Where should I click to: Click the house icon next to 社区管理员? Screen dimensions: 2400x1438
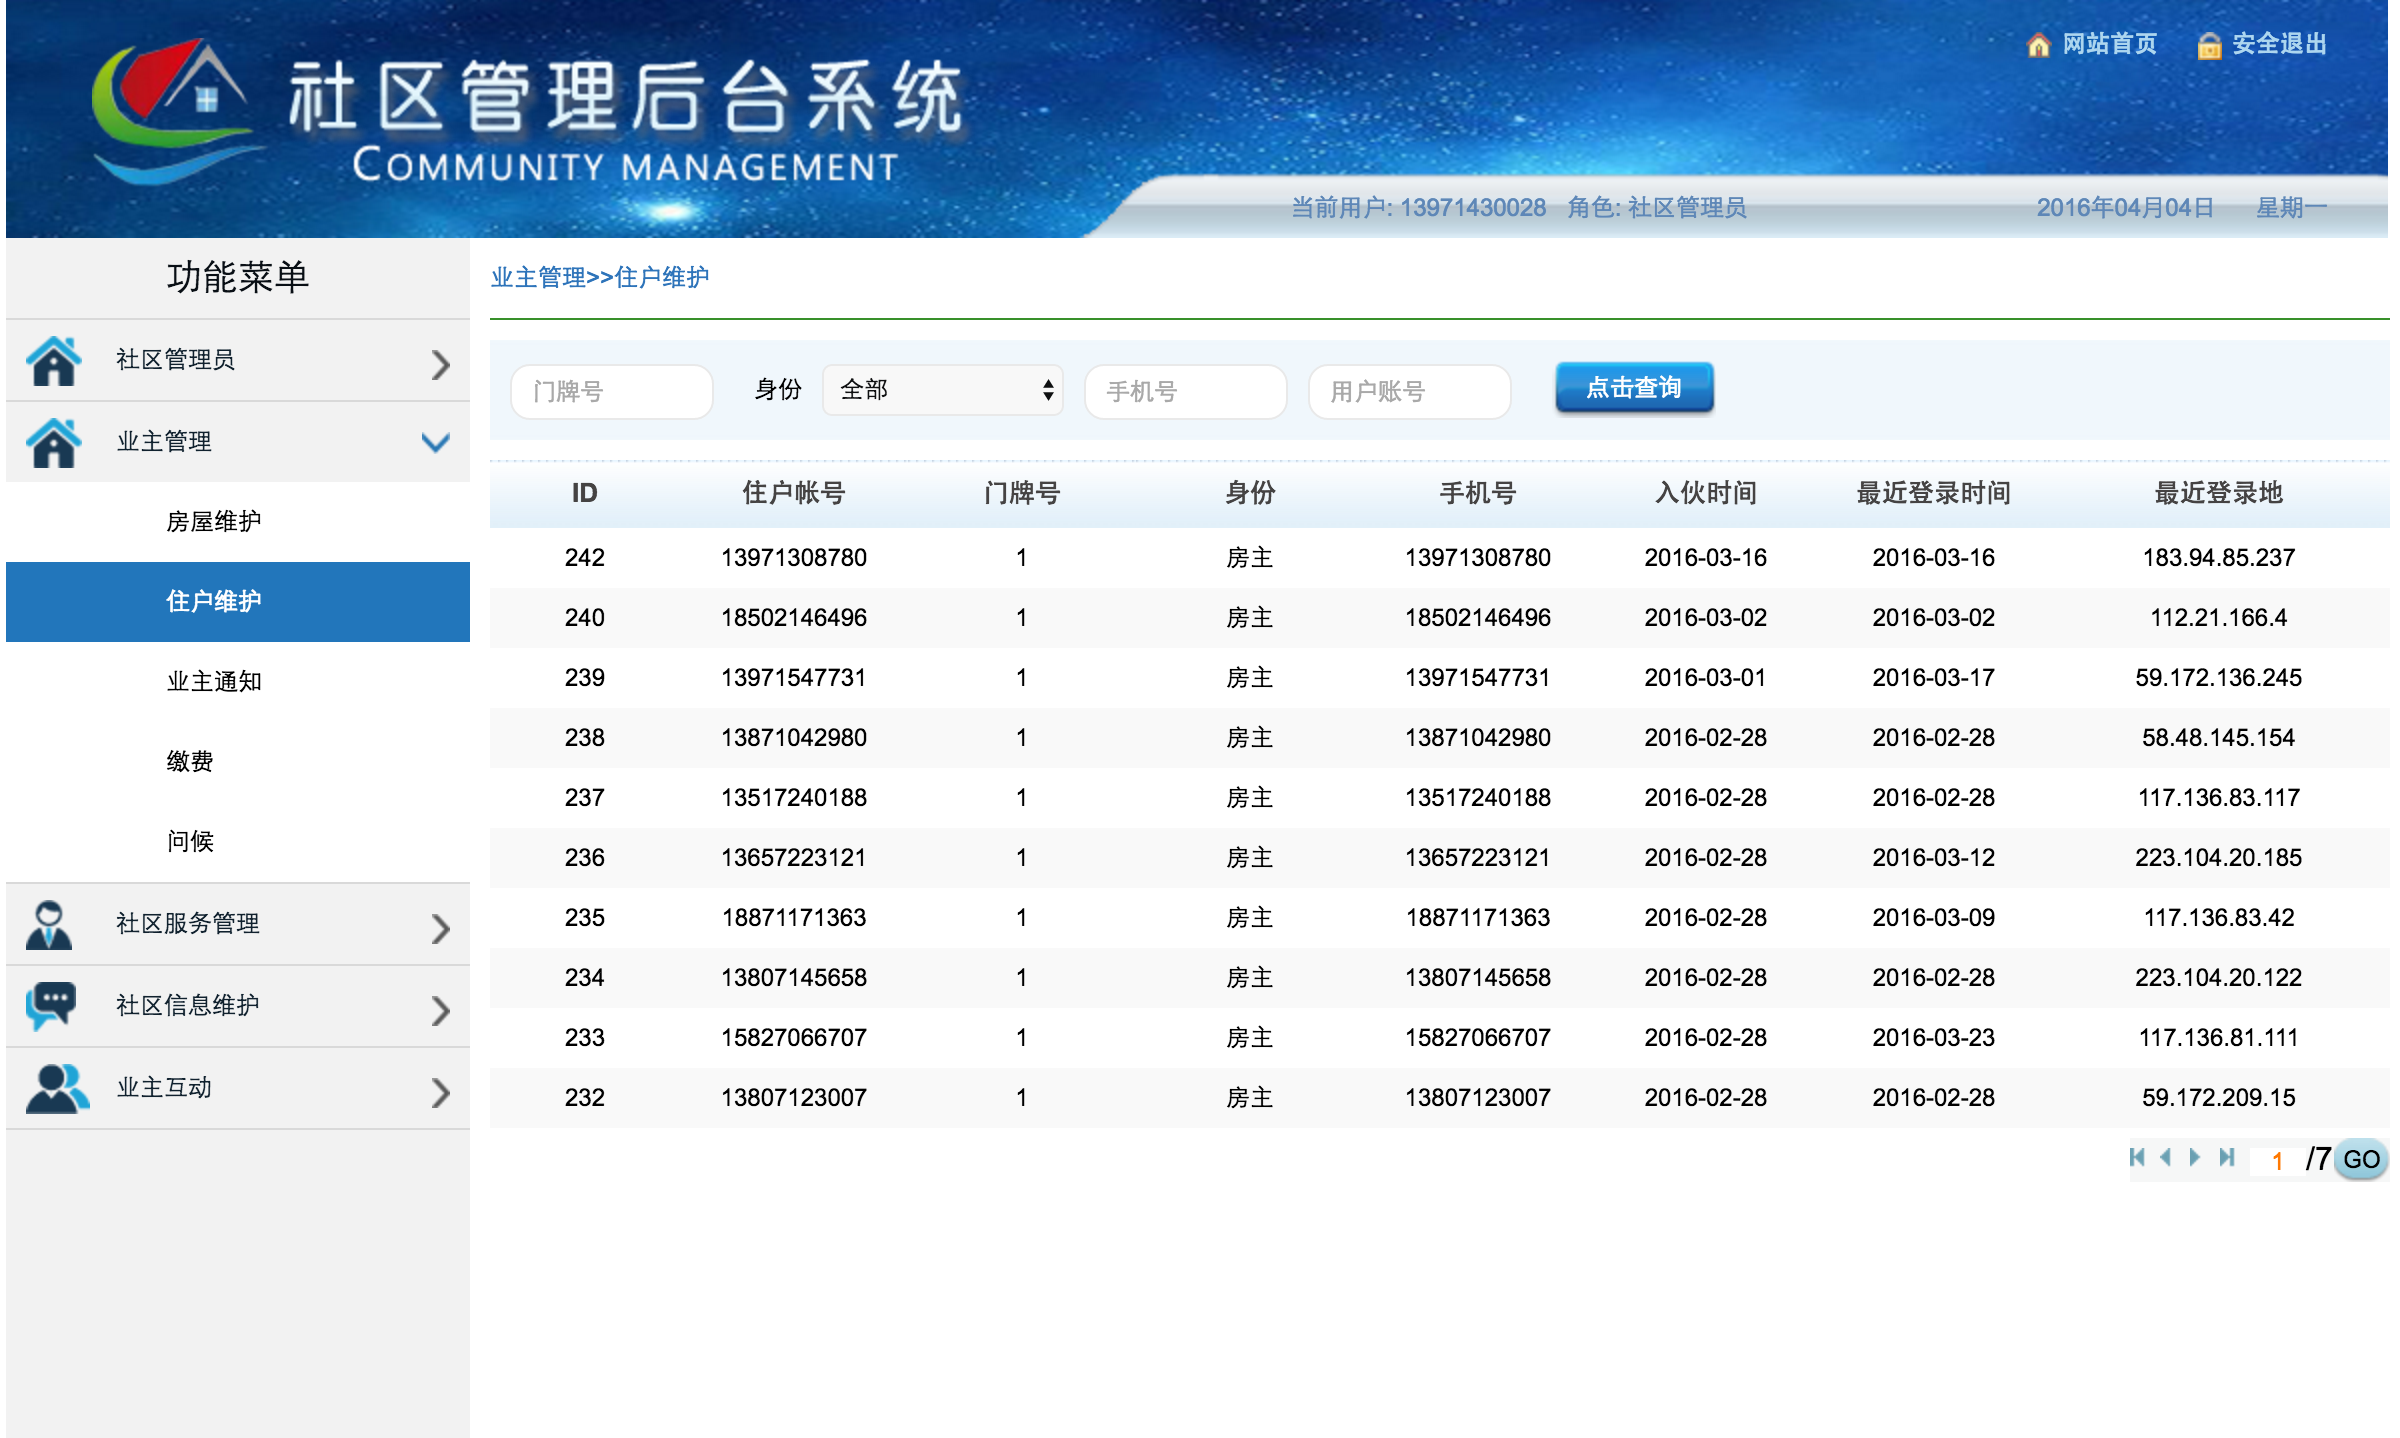pyautogui.click(x=53, y=361)
